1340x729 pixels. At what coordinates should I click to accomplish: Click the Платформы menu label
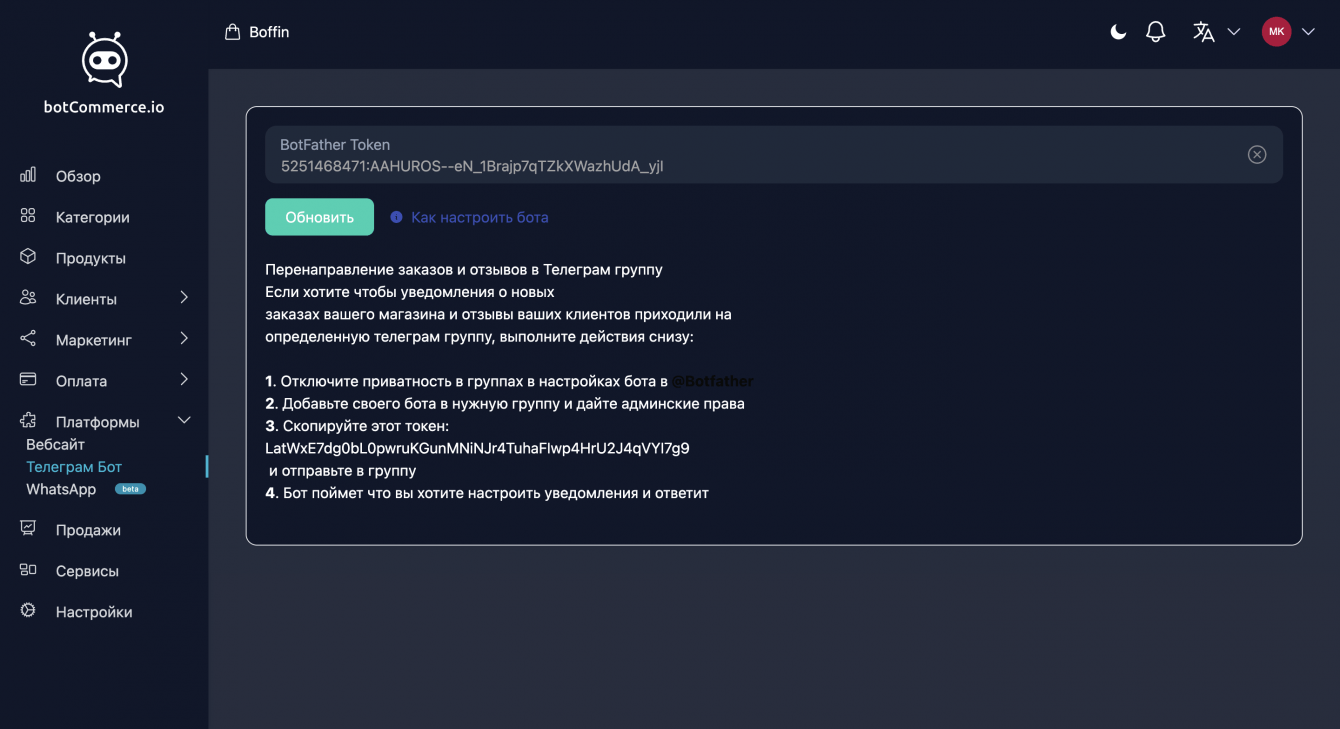(x=98, y=422)
